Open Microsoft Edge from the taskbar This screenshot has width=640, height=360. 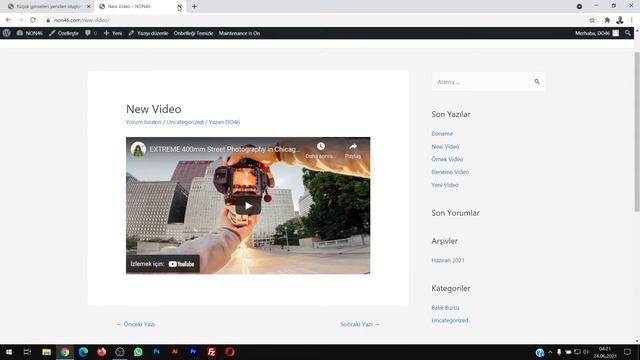coord(83,352)
